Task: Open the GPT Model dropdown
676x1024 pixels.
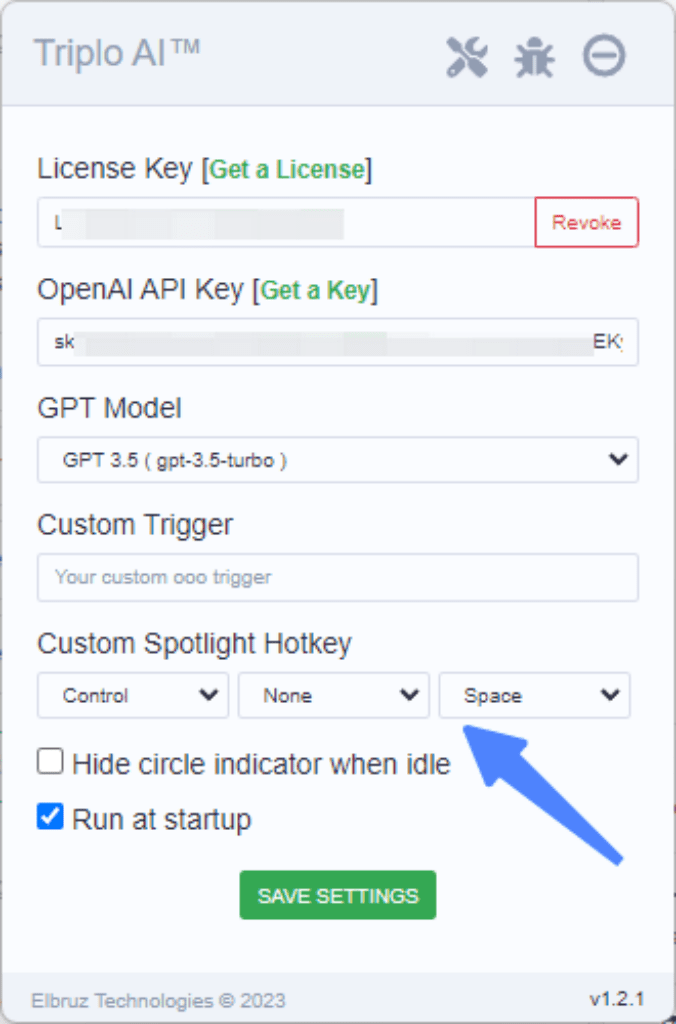Action: point(338,460)
